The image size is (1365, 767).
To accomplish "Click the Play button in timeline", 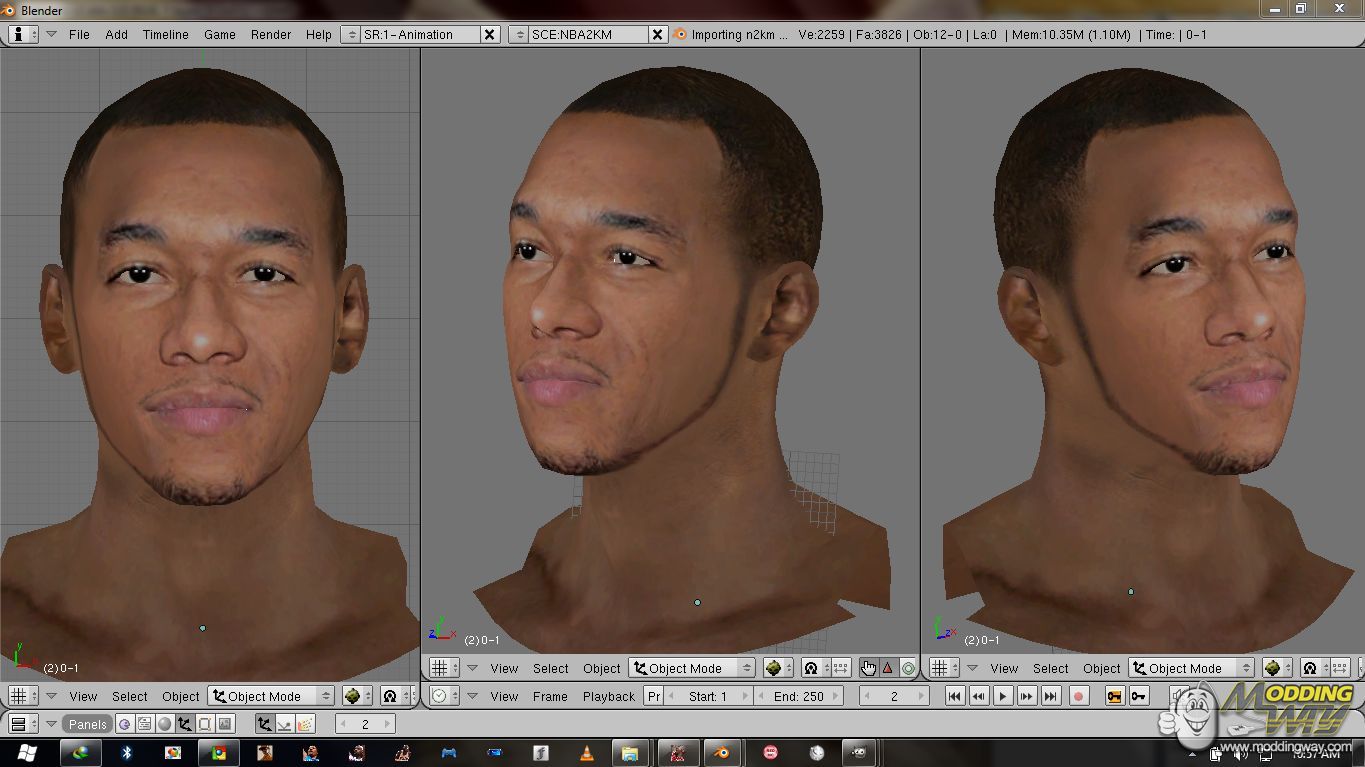I will tap(1003, 696).
